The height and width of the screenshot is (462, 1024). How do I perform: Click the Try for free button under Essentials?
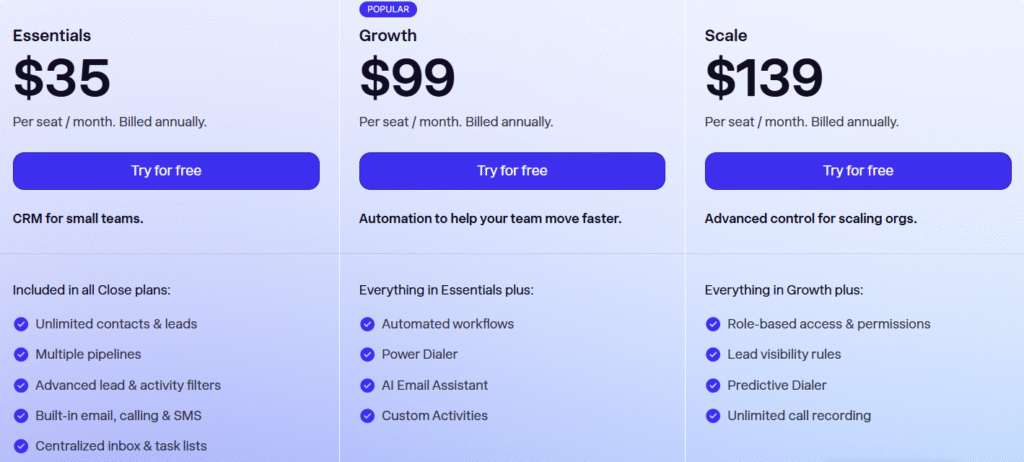166,171
